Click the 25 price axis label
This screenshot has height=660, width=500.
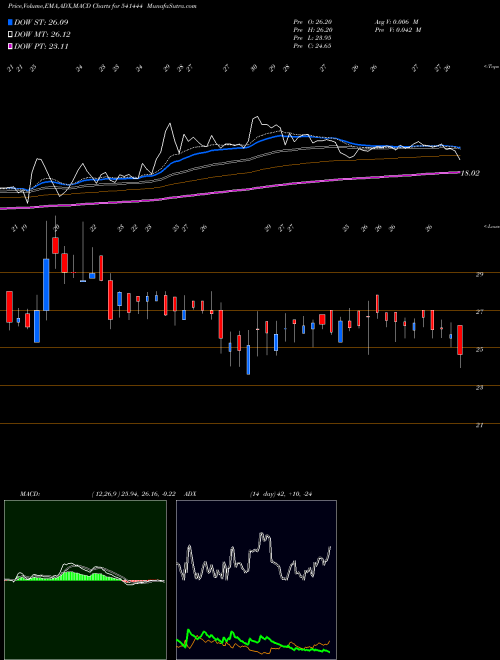pos(479,349)
